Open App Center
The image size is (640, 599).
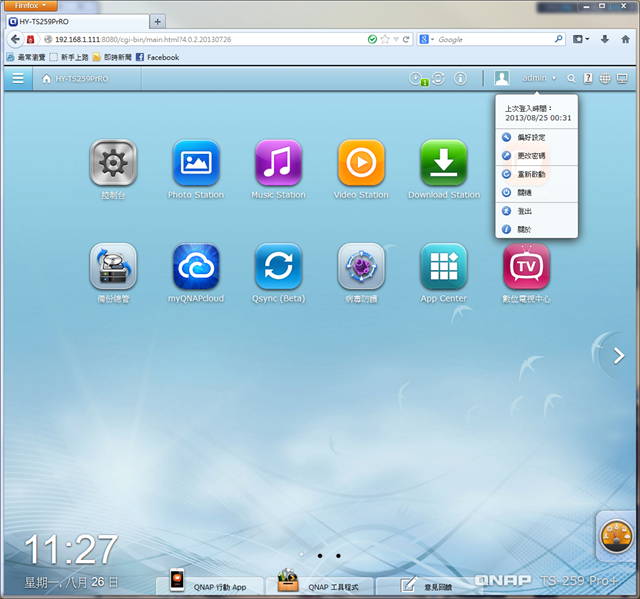[444, 266]
